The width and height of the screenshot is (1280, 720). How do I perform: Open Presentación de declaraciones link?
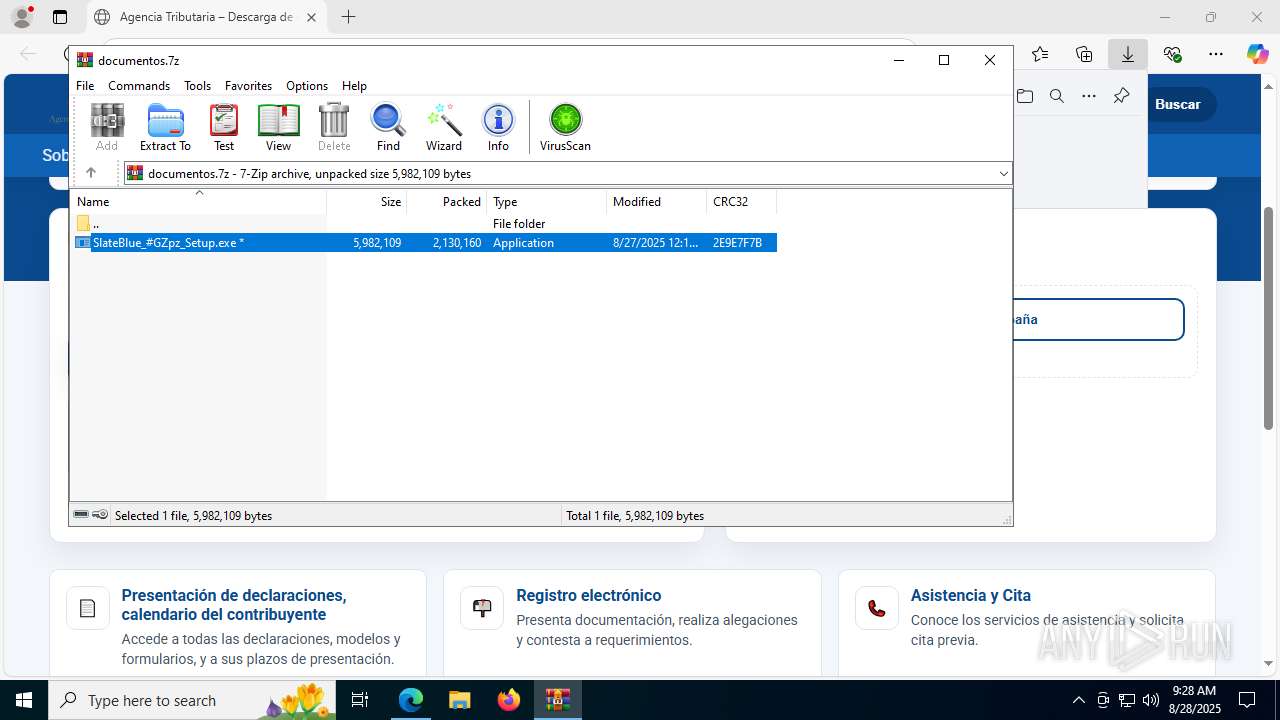[234, 604]
